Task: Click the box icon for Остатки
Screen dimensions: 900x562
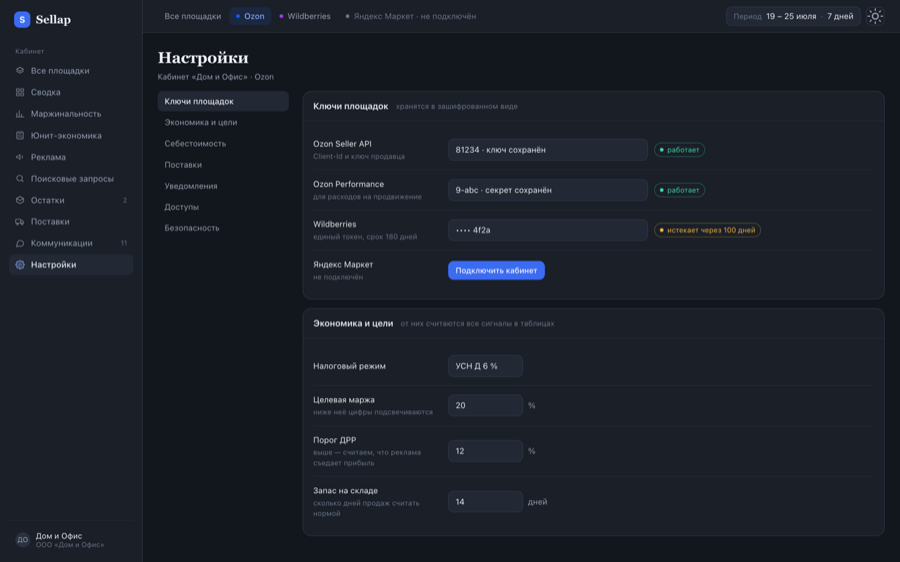Action: click(x=20, y=200)
